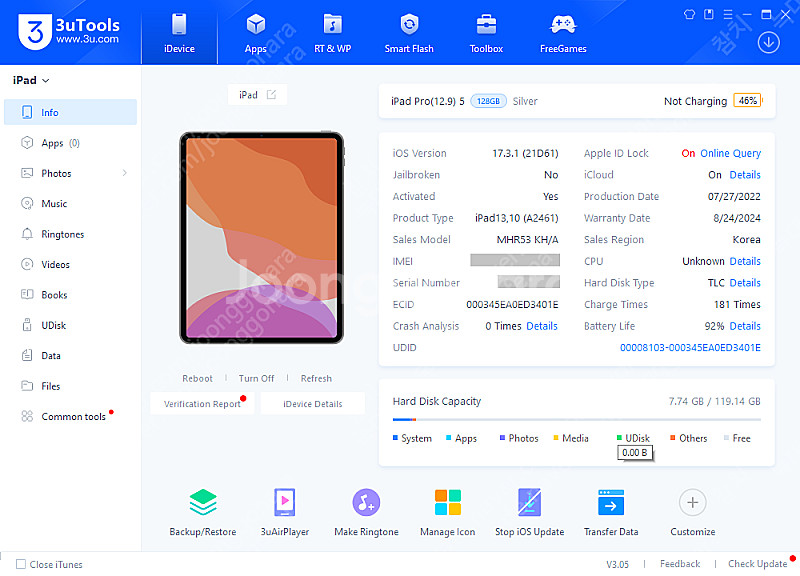Toggle the Close iTunes checkbox
800x576 pixels.
pos(21,564)
